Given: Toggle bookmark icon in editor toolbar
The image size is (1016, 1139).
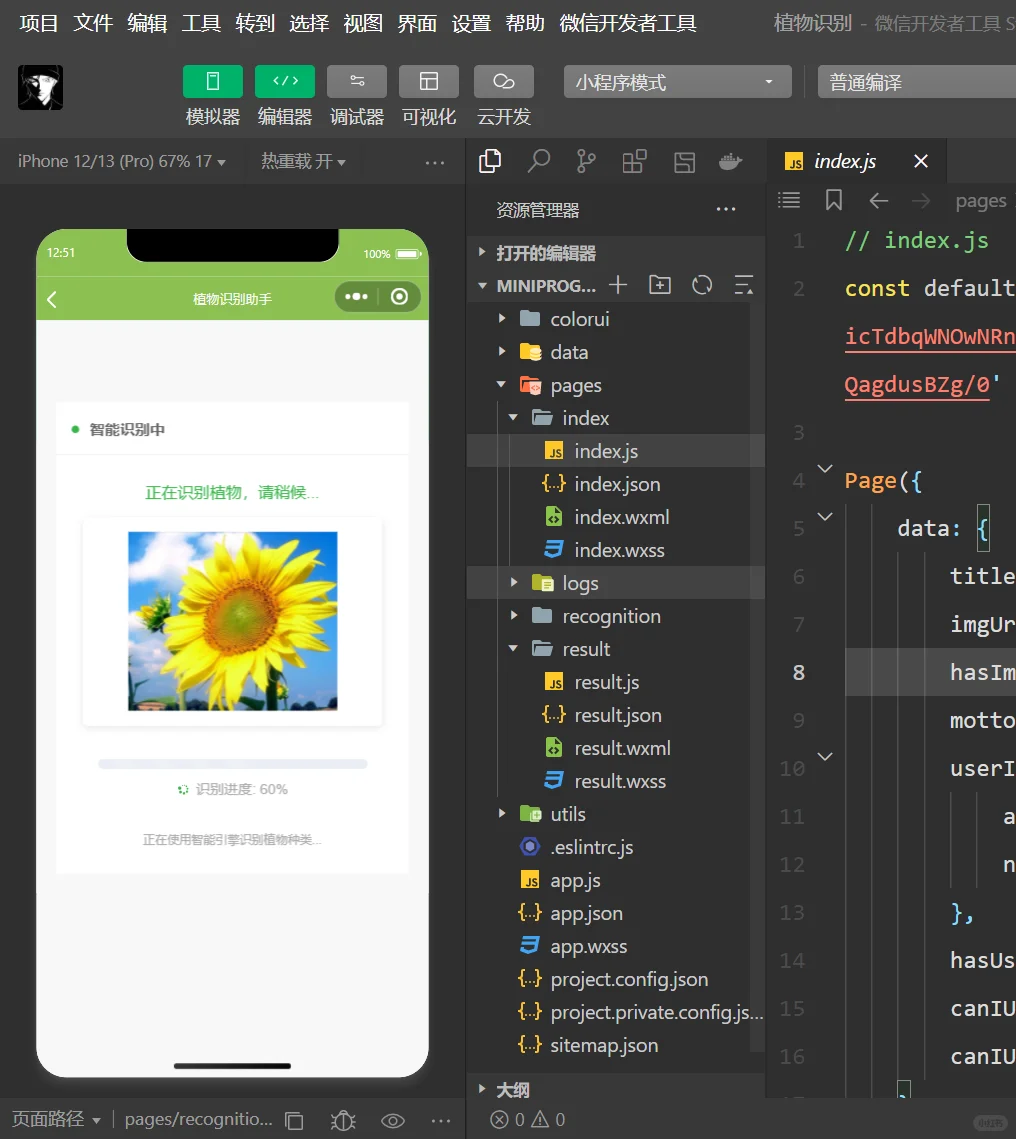Looking at the screenshot, I should (834, 200).
